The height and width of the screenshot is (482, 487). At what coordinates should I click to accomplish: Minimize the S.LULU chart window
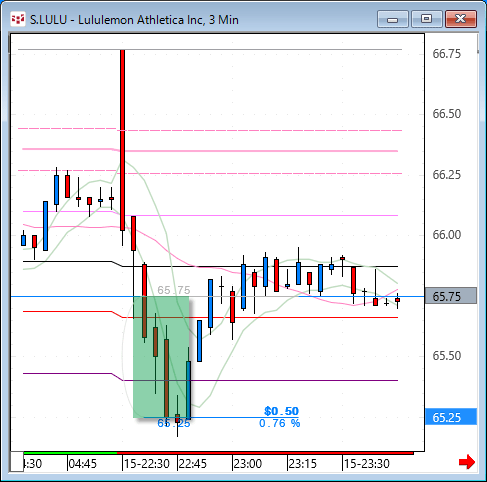click(x=393, y=19)
